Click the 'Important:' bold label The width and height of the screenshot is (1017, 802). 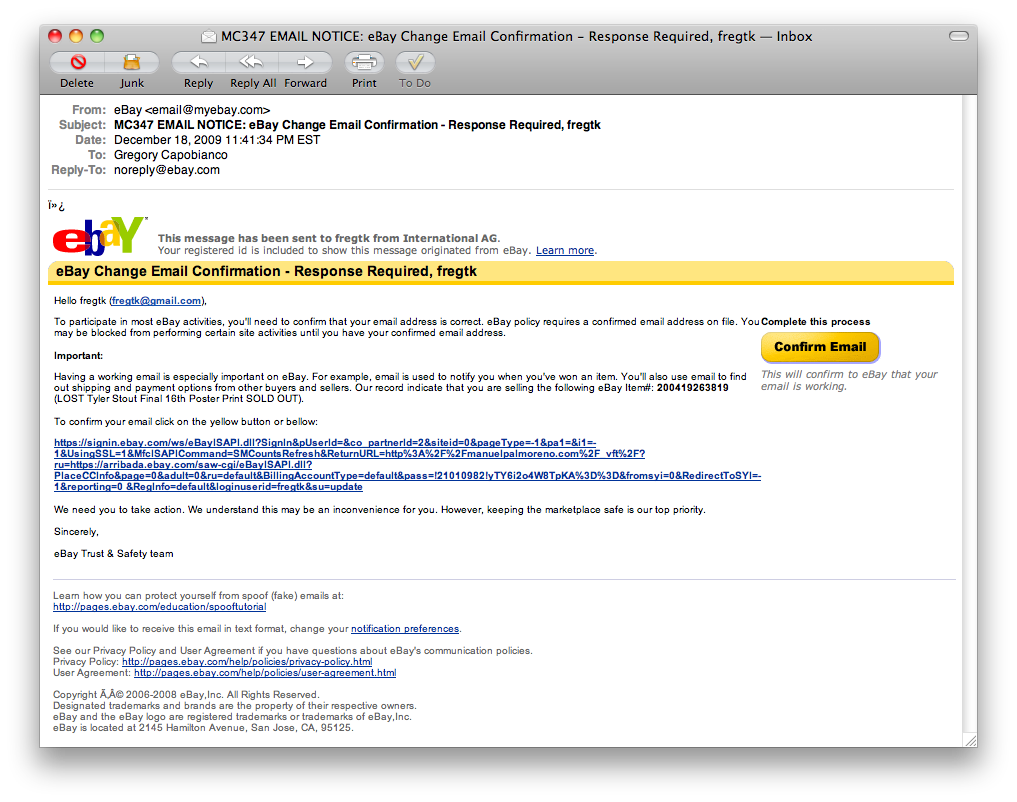[78, 356]
